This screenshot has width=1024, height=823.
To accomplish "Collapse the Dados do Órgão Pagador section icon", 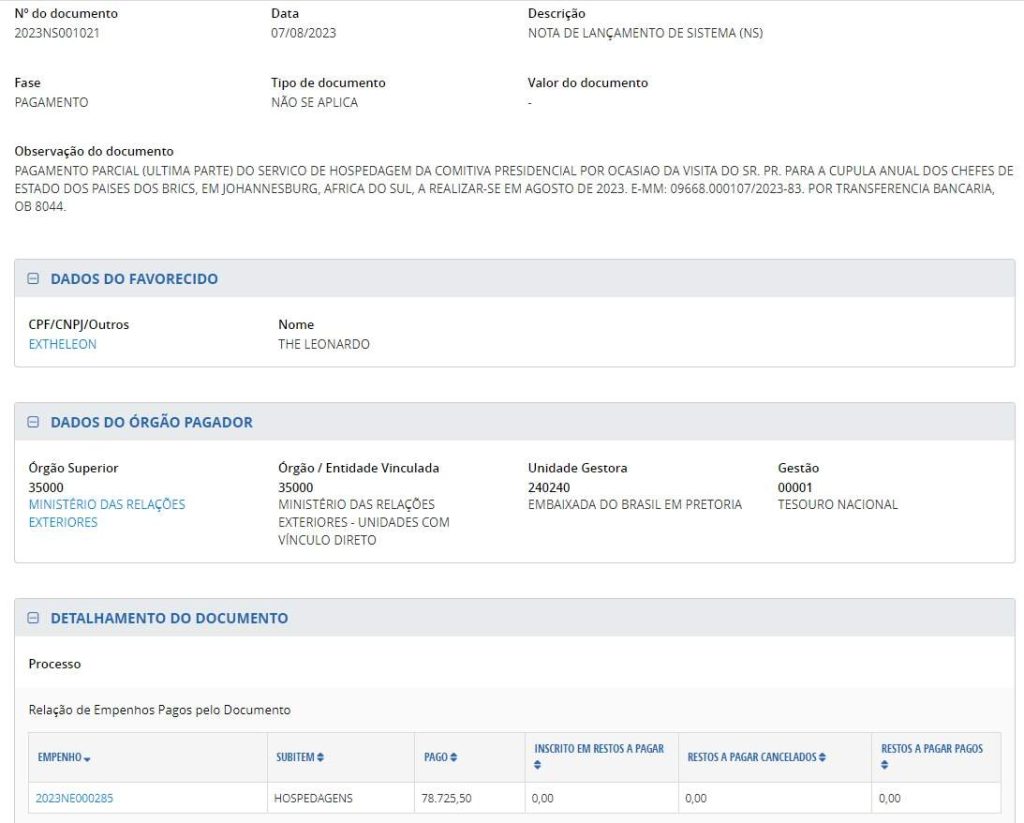I will [33, 422].
